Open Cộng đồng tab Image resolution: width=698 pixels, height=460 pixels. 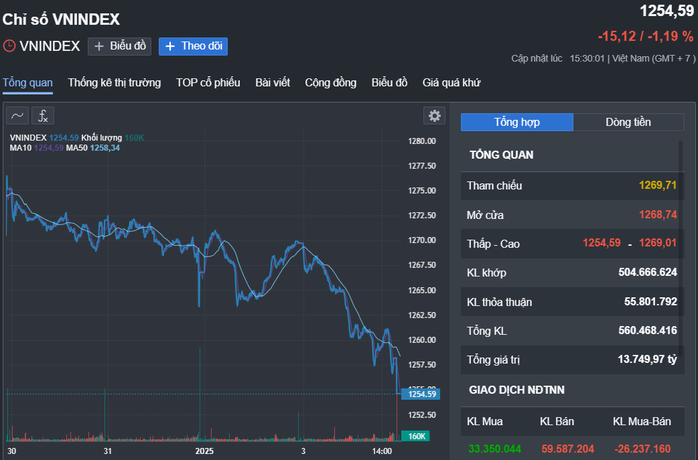(331, 83)
